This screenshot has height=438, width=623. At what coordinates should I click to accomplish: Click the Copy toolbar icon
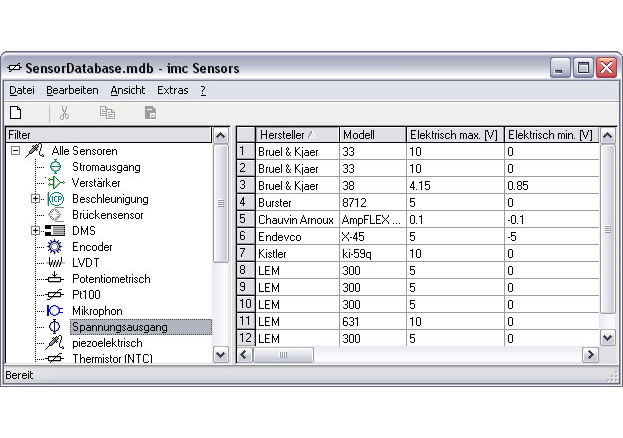107,113
